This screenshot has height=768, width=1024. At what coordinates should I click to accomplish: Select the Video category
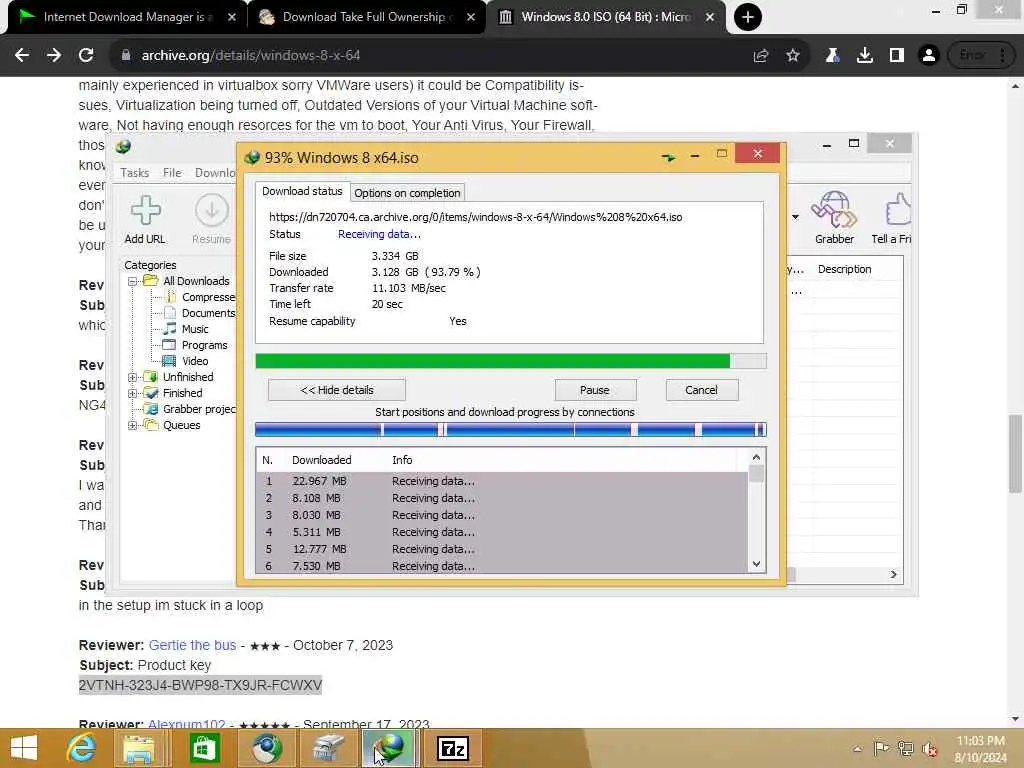coord(195,361)
